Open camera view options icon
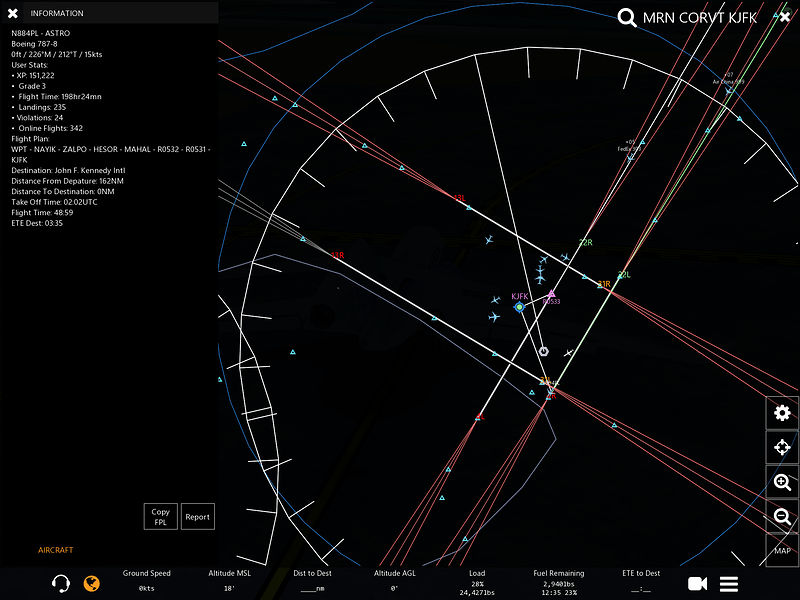The width and height of the screenshot is (800, 600). pyautogui.click(x=697, y=584)
